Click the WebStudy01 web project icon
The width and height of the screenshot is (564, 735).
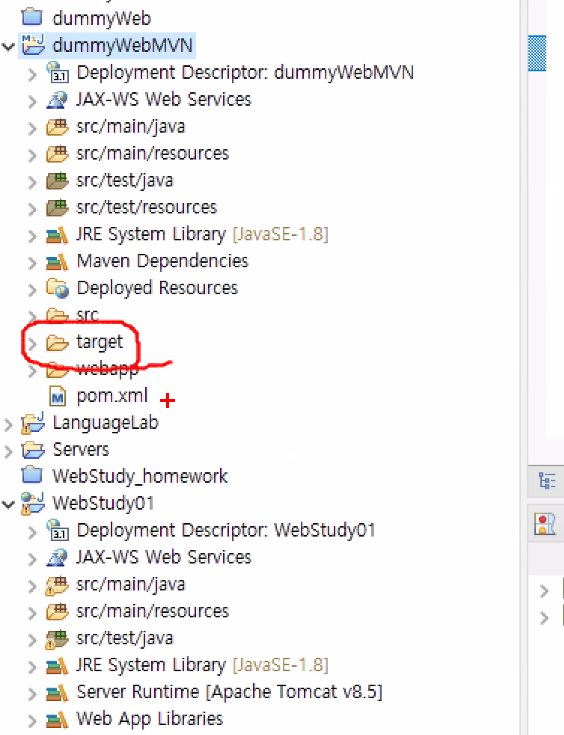[33, 503]
